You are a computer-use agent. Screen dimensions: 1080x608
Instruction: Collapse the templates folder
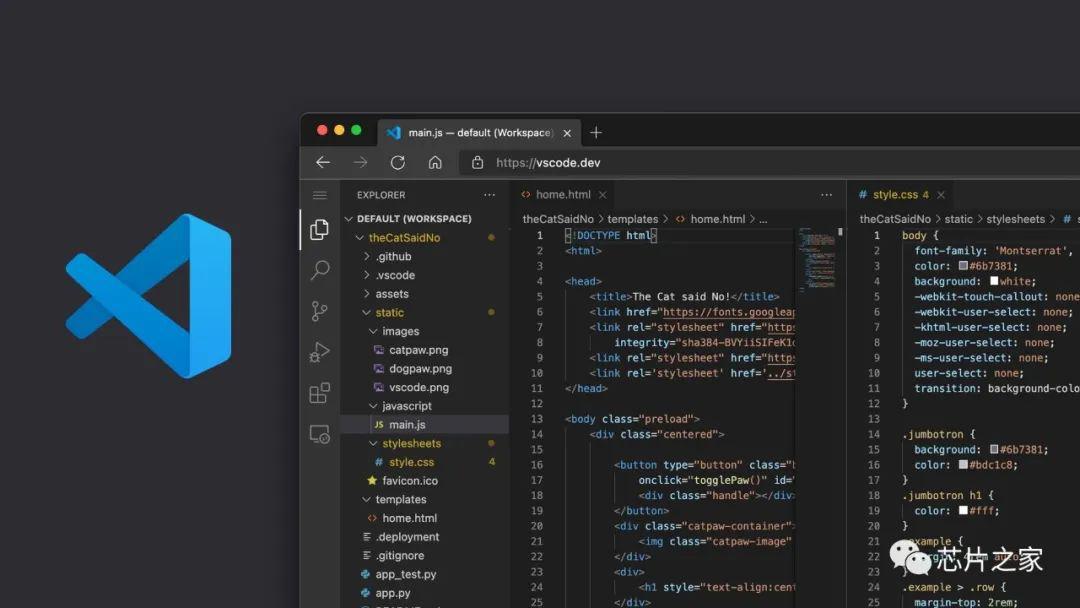pyautogui.click(x=366, y=499)
